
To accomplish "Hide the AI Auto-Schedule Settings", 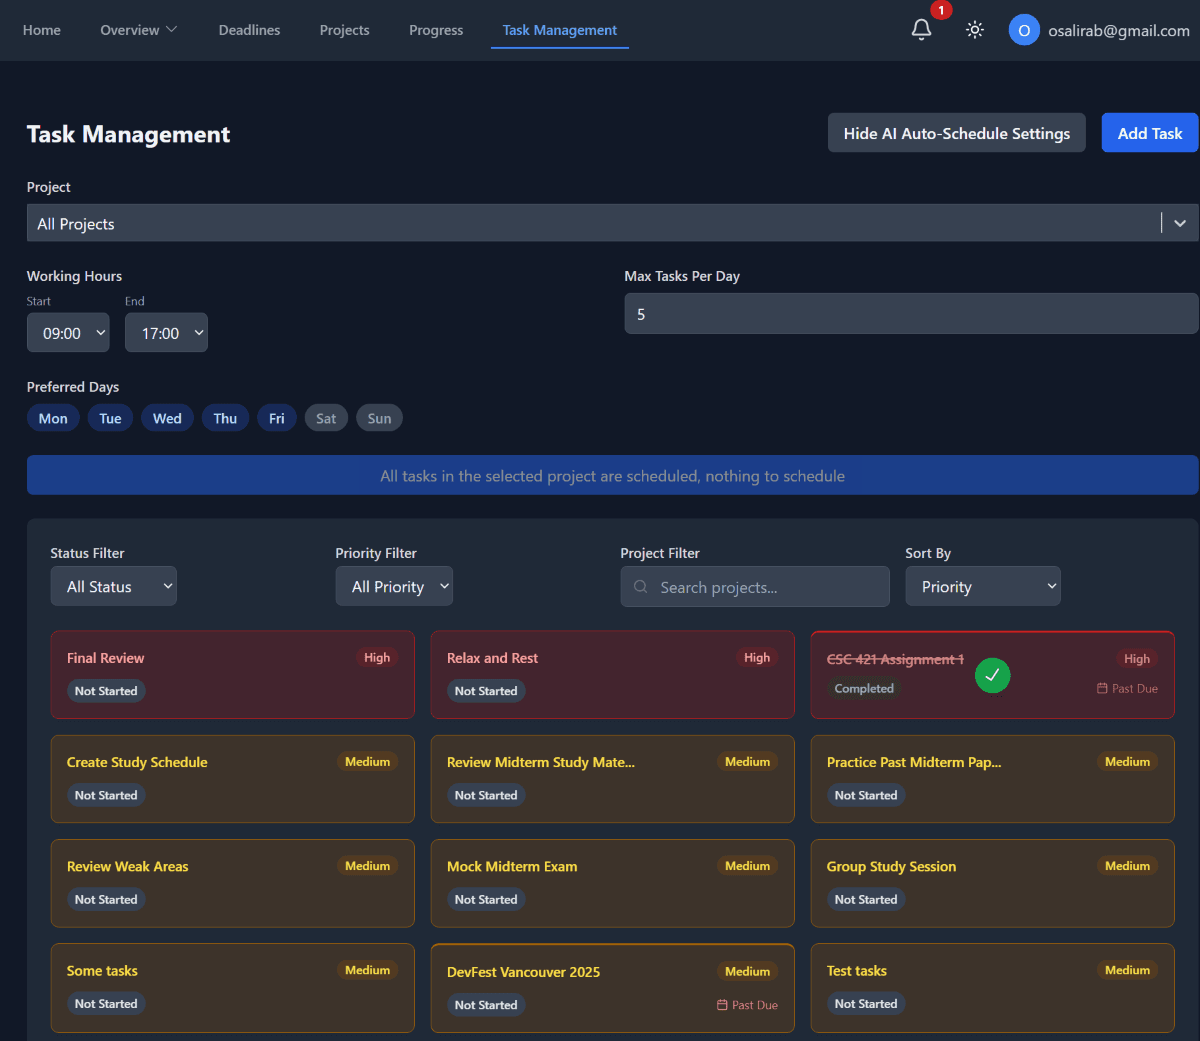I will click(956, 132).
